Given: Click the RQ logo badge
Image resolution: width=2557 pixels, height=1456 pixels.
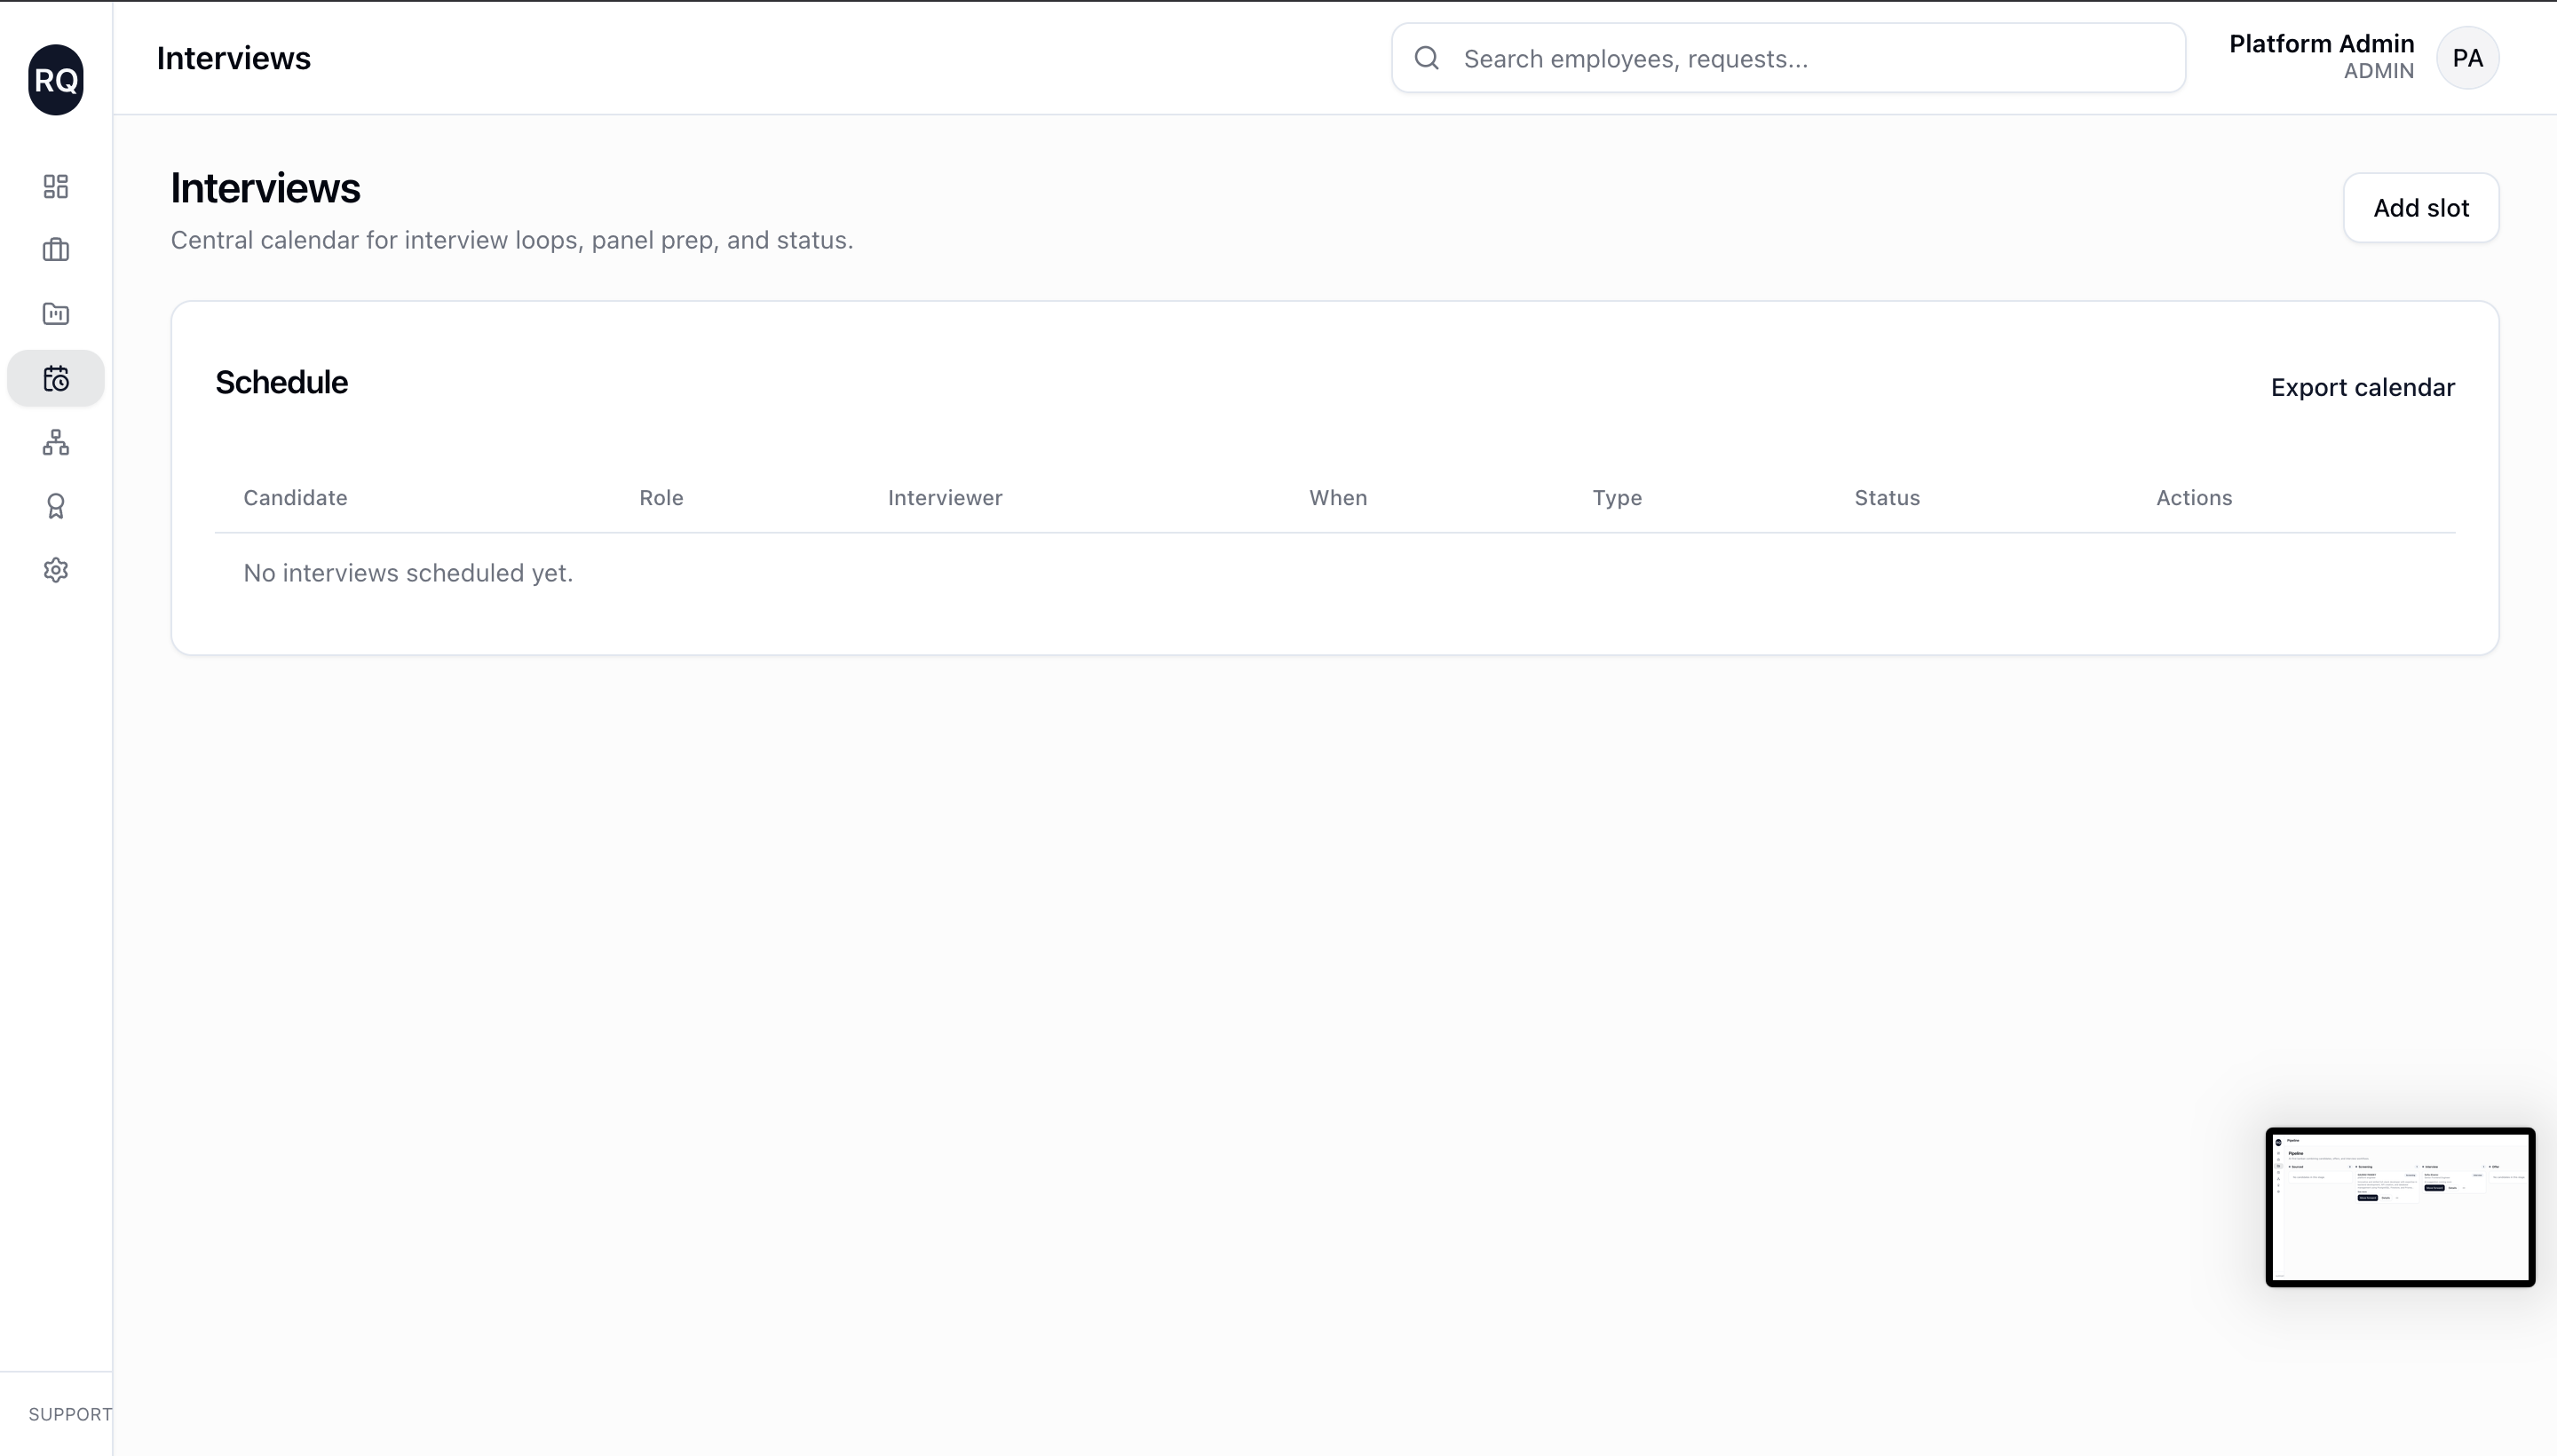Looking at the screenshot, I should pyautogui.click(x=56, y=80).
